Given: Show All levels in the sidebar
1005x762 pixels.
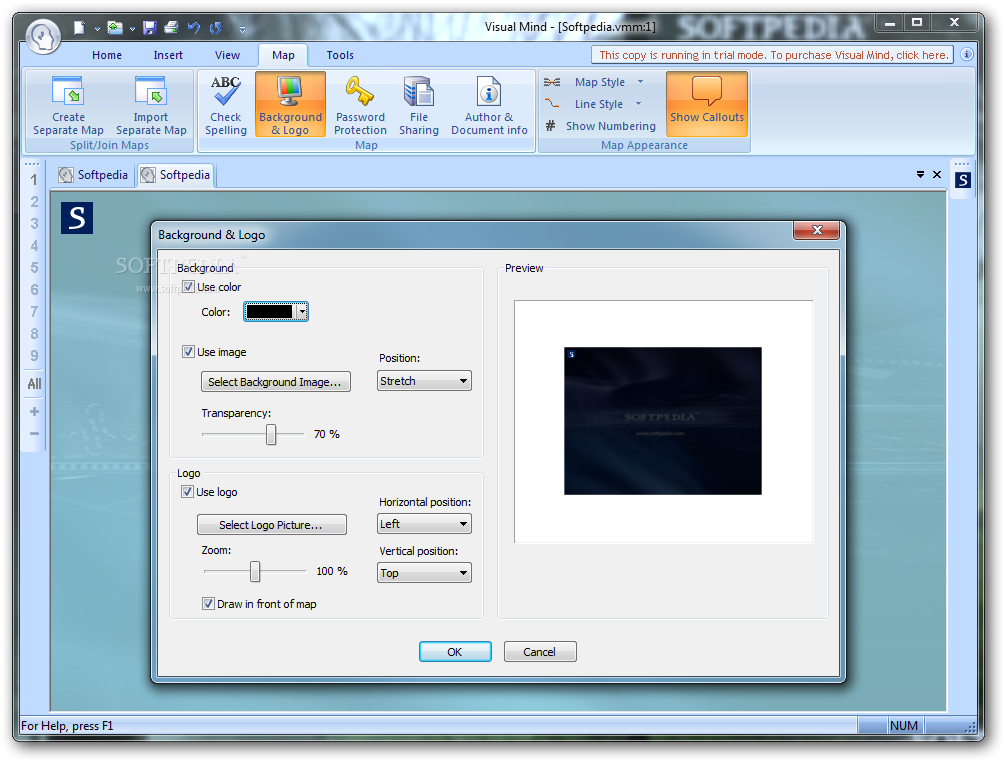Looking at the screenshot, I should tap(34, 384).
